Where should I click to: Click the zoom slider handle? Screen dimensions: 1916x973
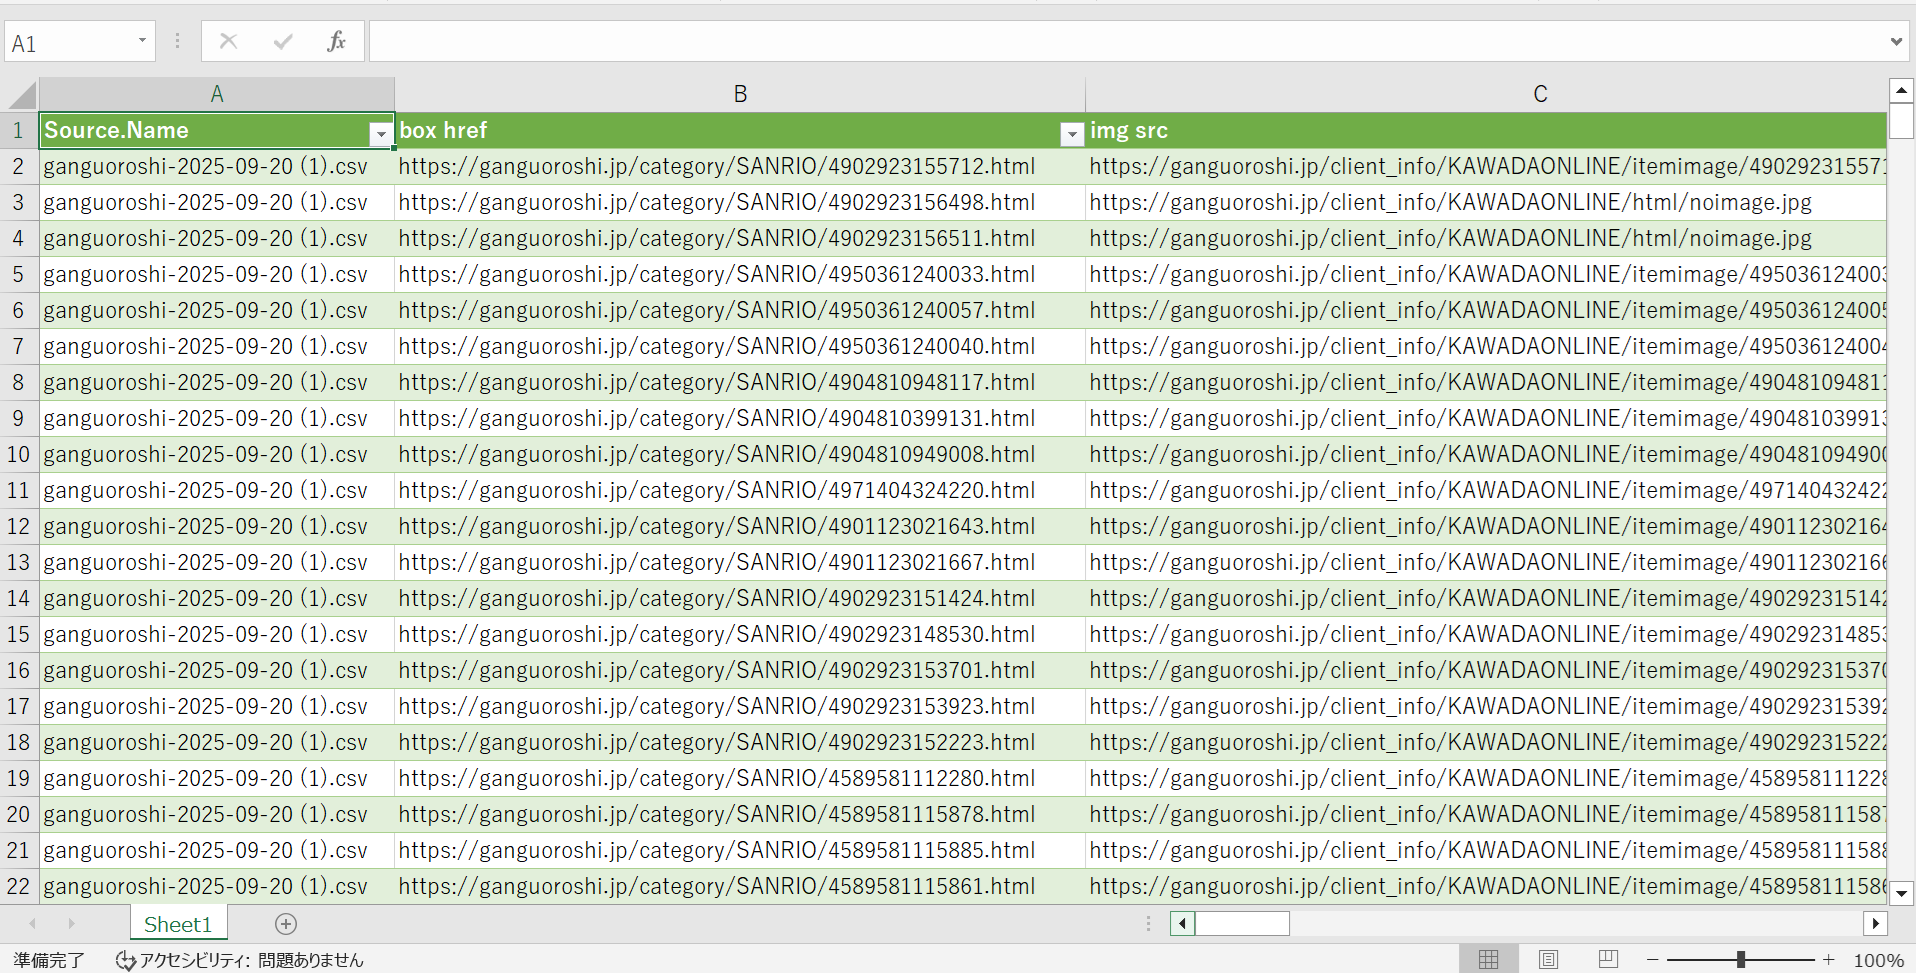1741,960
